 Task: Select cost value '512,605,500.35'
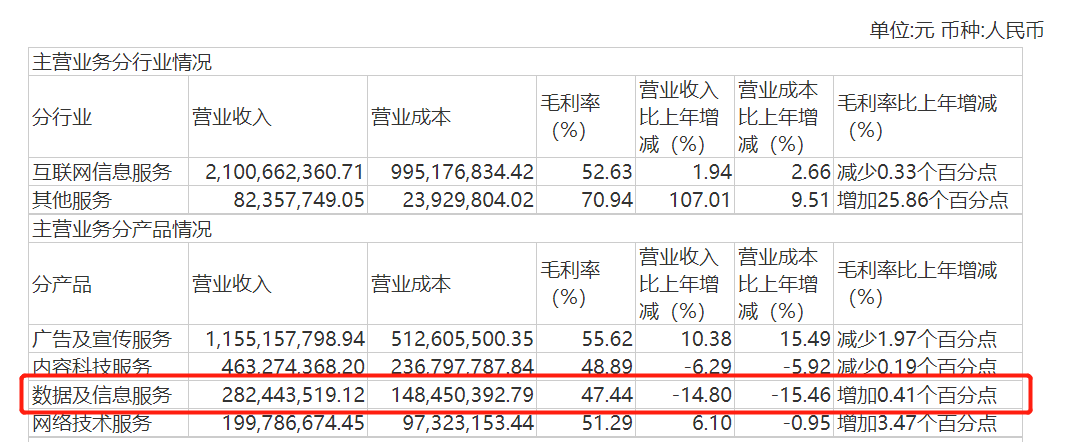coord(463,339)
